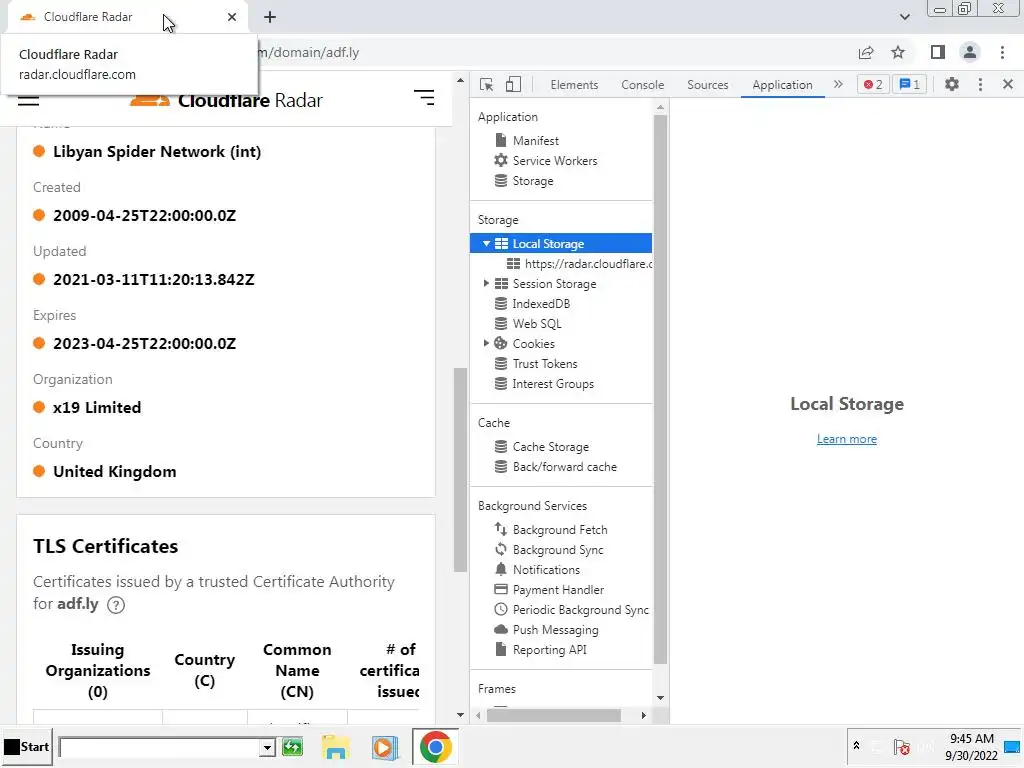This screenshot has height=768, width=1024.
Task: Select the Local Storage entry
Action: (x=560, y=244)
